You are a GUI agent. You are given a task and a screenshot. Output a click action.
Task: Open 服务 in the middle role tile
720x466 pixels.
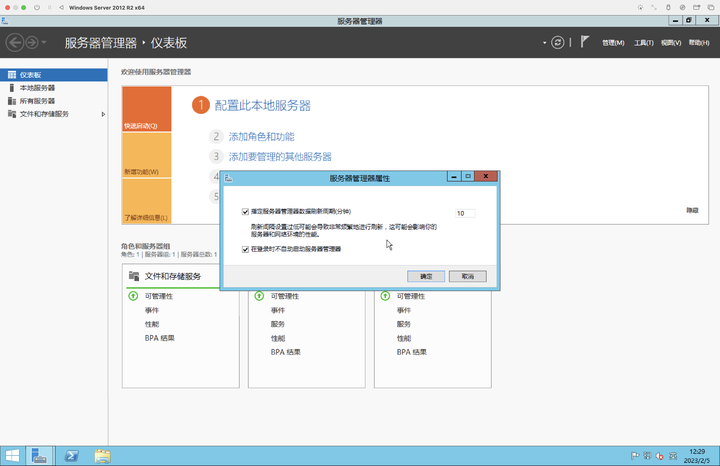pos(278,324)
